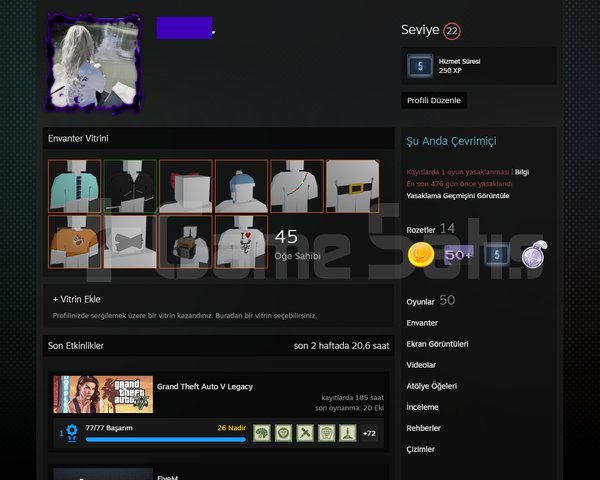Open the Grand Theft Auto V Legacy thumbnail
Viewport: 600px width, 480px height.
point(103,394)
